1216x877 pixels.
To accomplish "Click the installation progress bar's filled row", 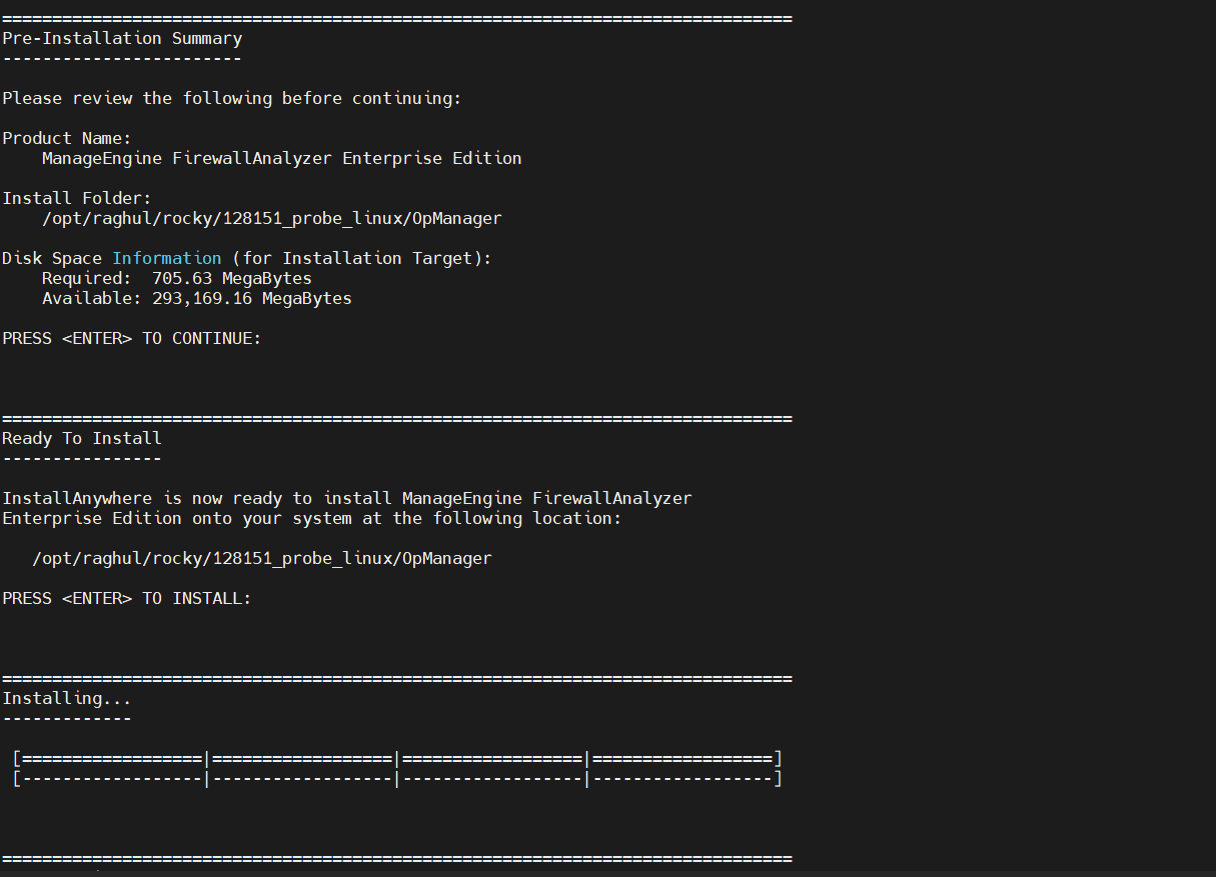I will (397, 759).
